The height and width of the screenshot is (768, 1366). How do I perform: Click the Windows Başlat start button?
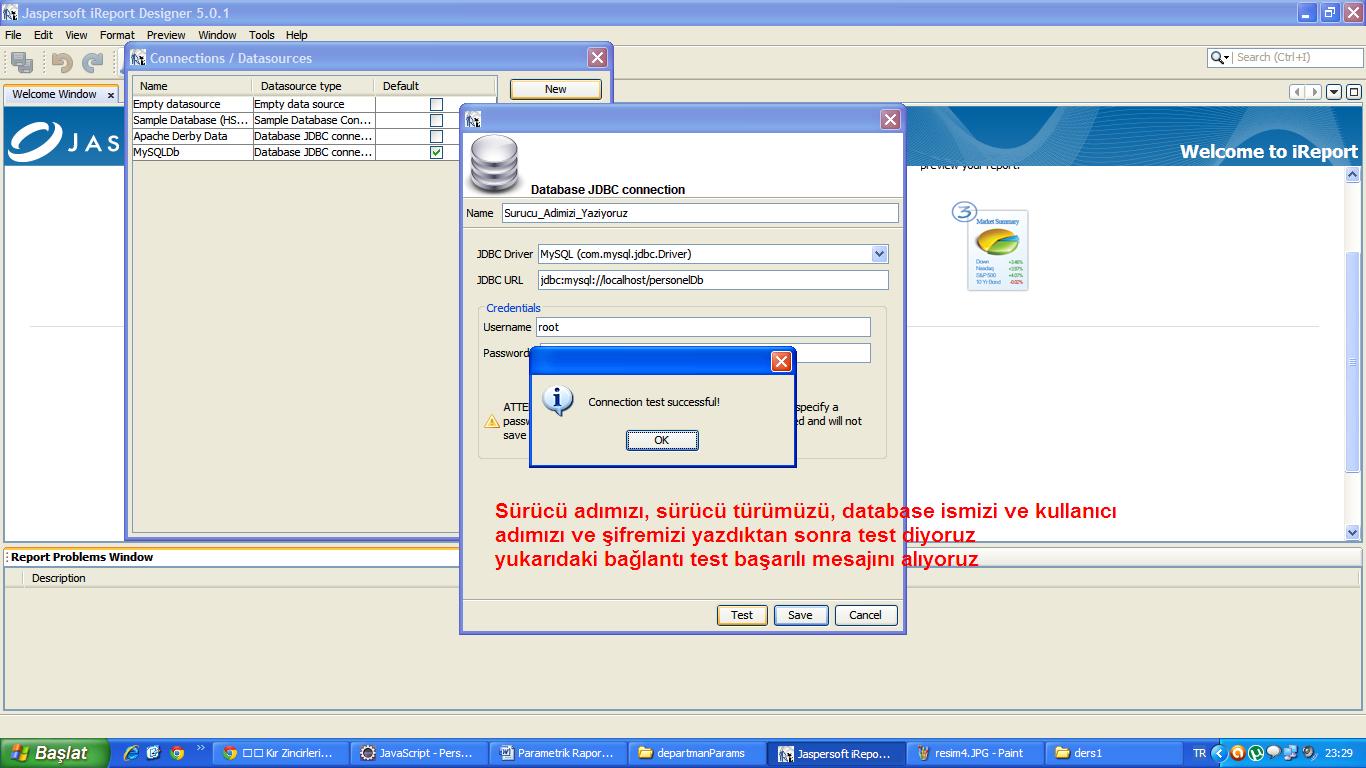click(54, 753)
